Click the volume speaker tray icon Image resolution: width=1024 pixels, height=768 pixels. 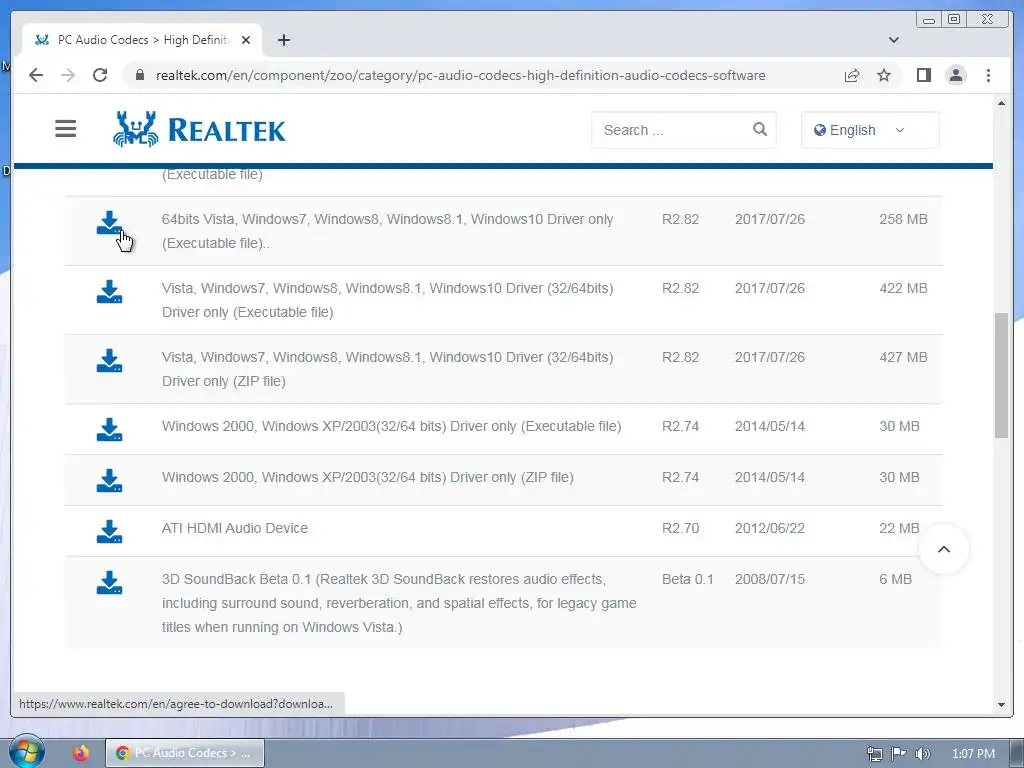pos(922,754)
